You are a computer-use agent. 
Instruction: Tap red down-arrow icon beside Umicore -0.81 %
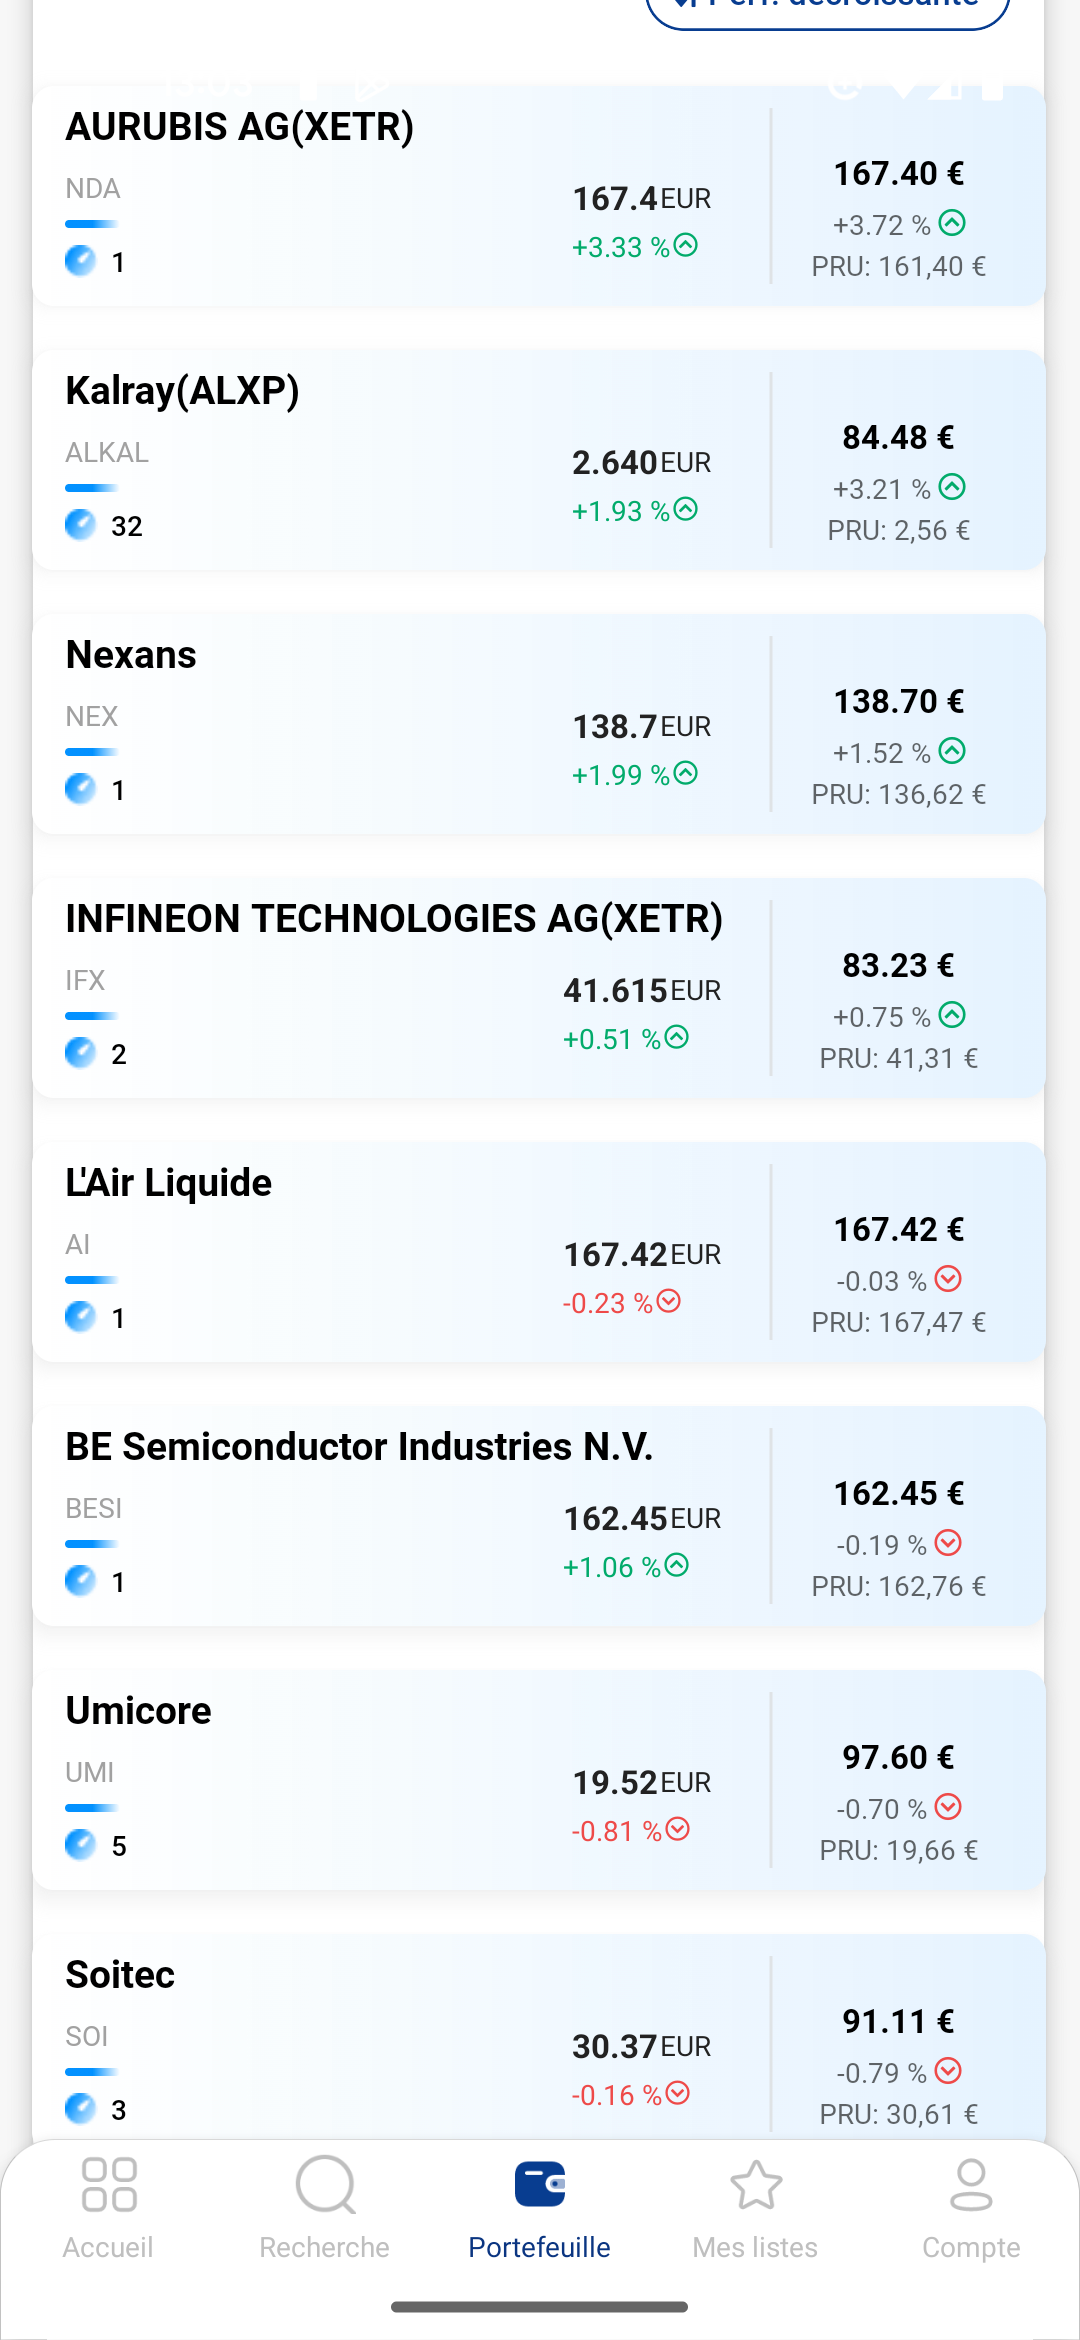tap(678, 1829)
